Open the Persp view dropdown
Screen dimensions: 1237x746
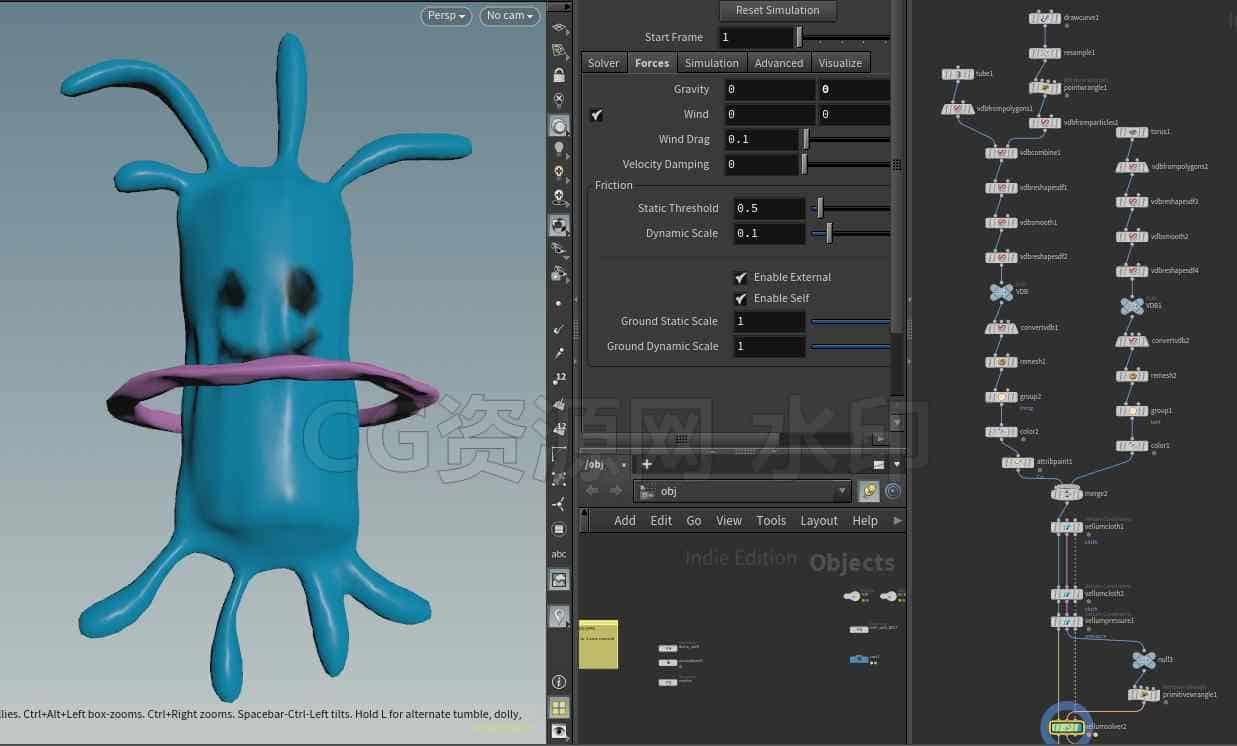click(446, 16)
